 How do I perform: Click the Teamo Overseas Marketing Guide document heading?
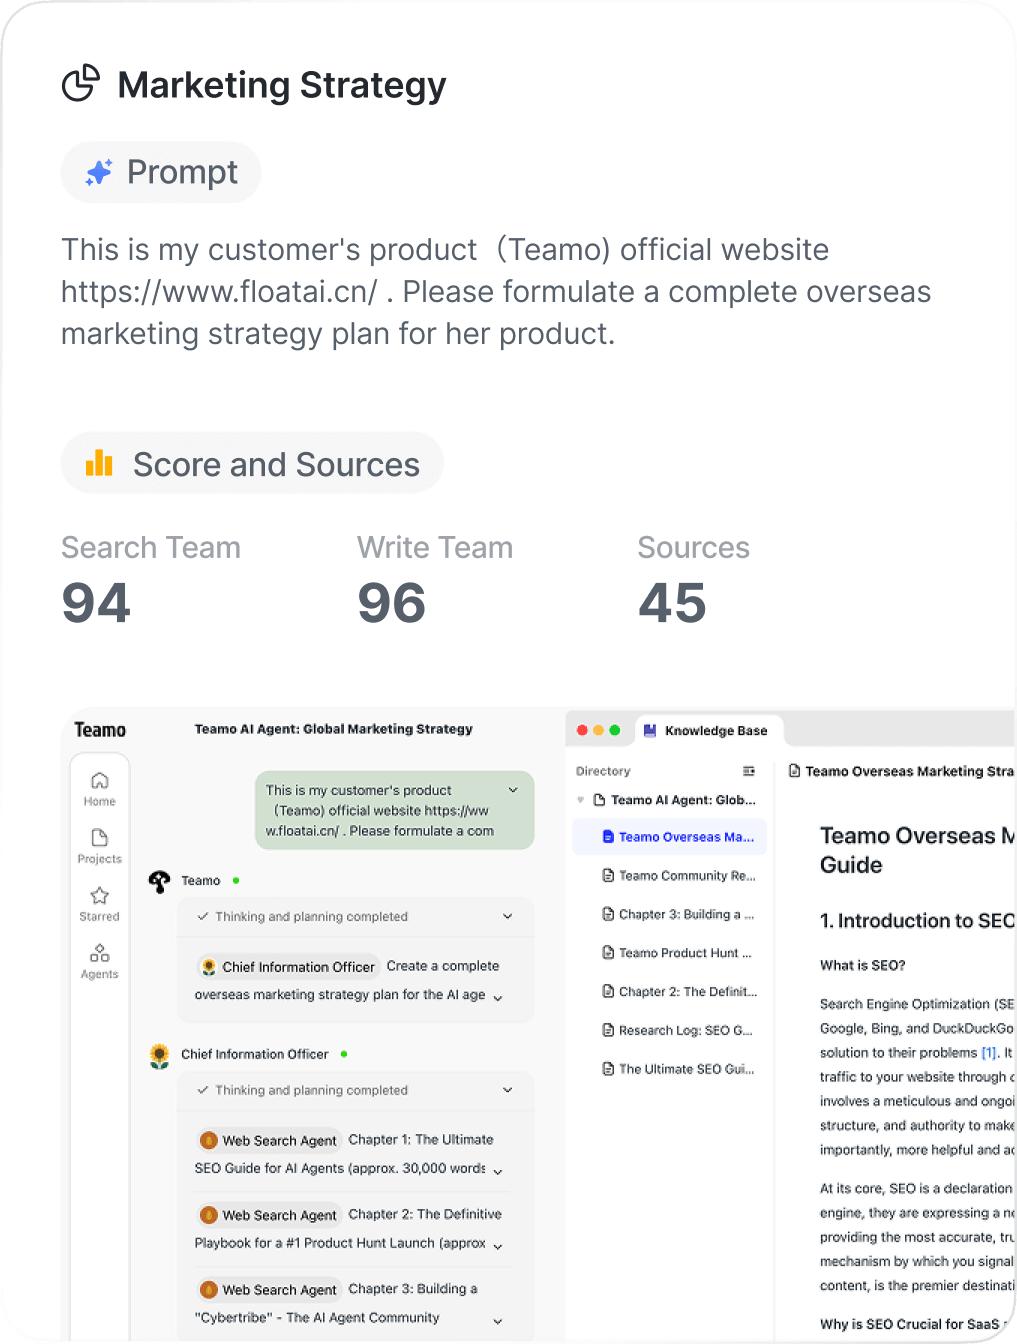(x=917, y=850)
